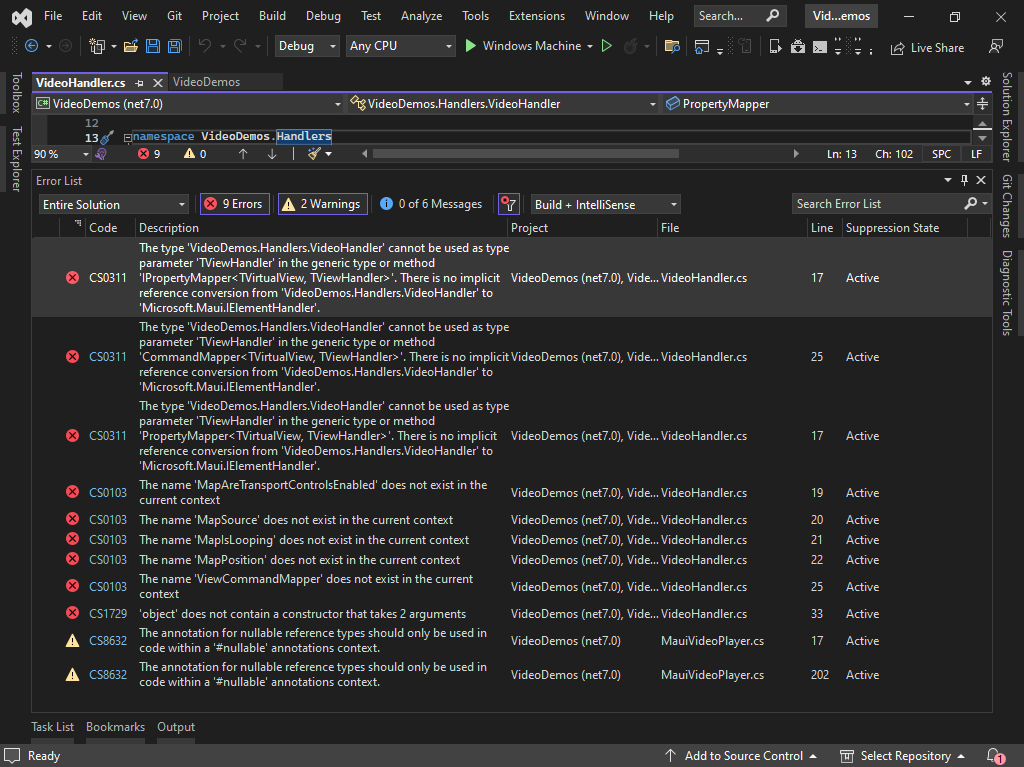The width and height of the screenshot is (1024, 767).
Task: Click the Undo icon in the toolbar
Action: click(206, 45)
